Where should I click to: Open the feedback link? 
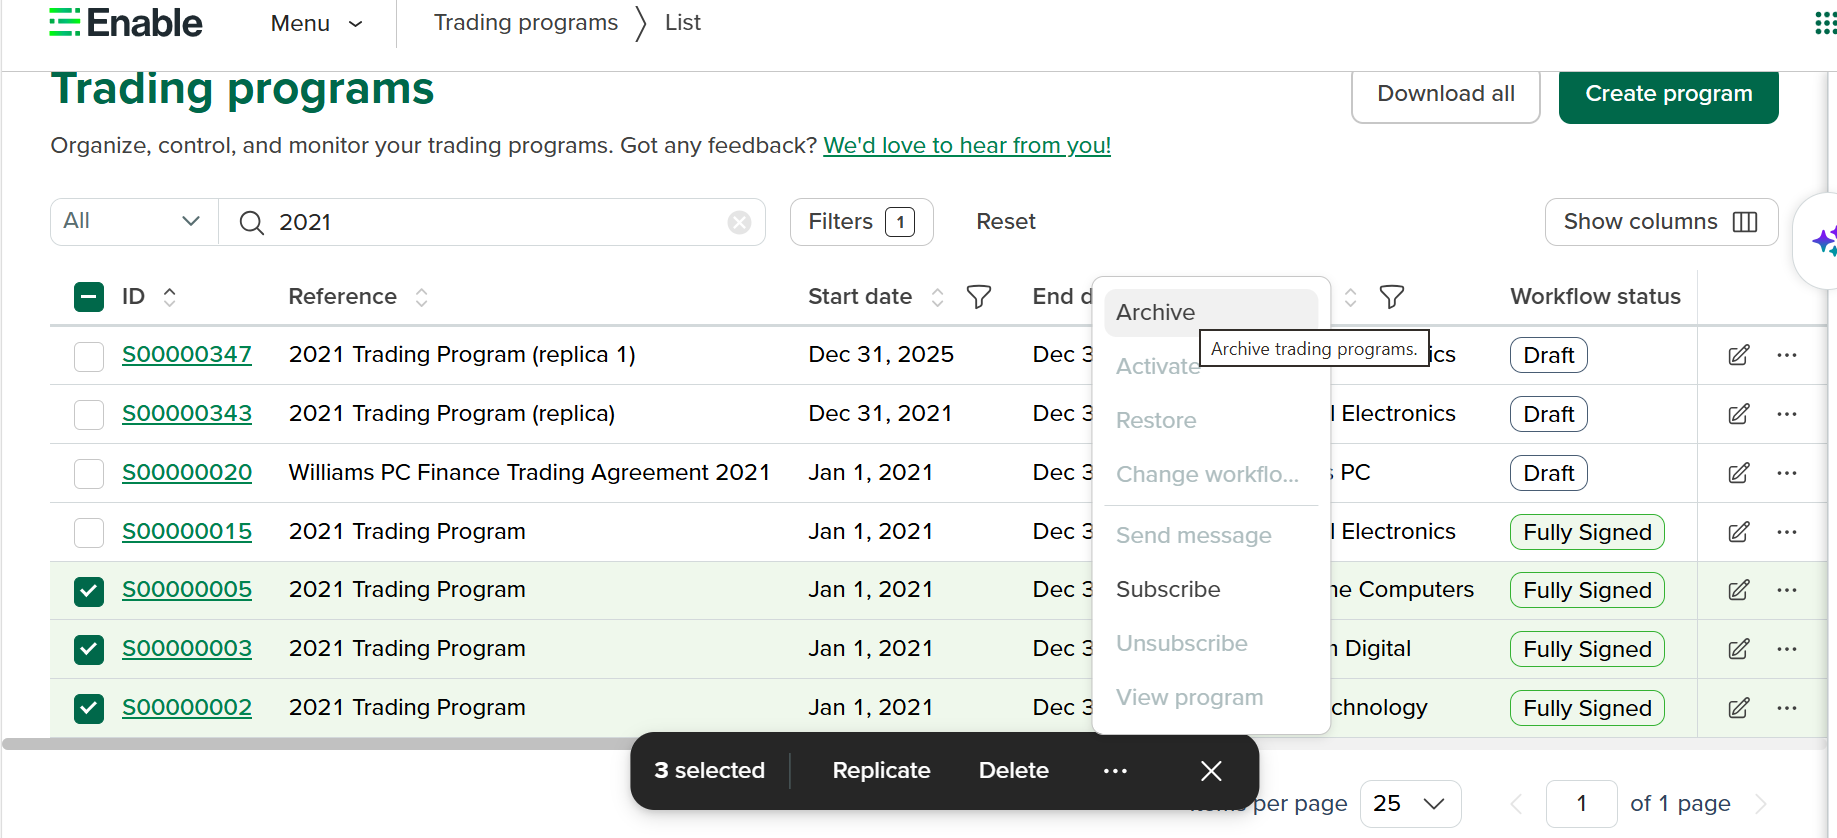tap(967, 146)
